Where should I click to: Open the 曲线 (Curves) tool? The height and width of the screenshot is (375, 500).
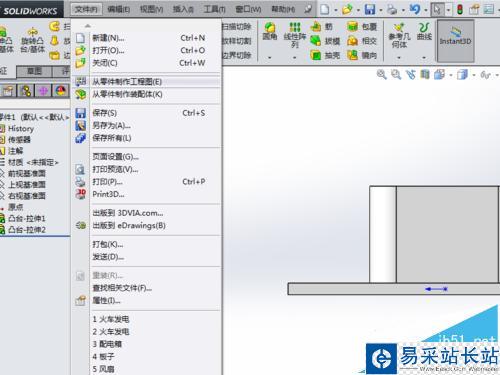[424, 31]
